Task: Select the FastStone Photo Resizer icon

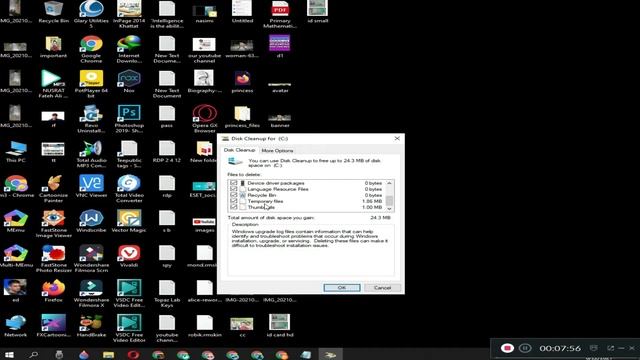Action: (53, 259)
